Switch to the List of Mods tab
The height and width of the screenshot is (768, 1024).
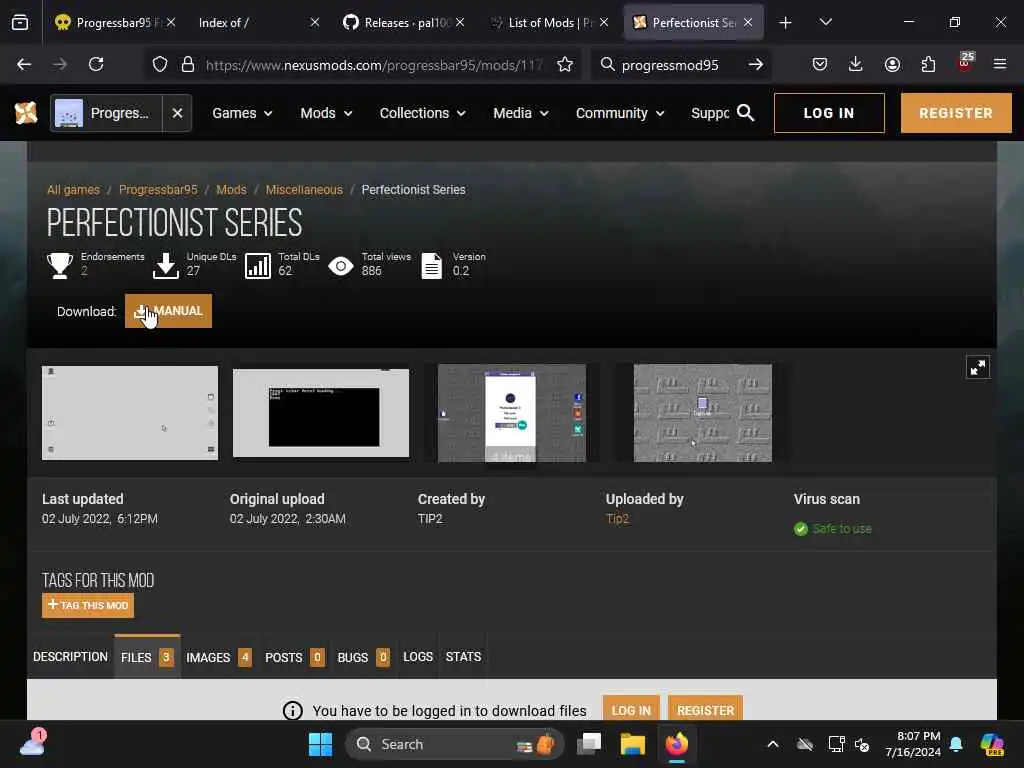pos(547,23)
